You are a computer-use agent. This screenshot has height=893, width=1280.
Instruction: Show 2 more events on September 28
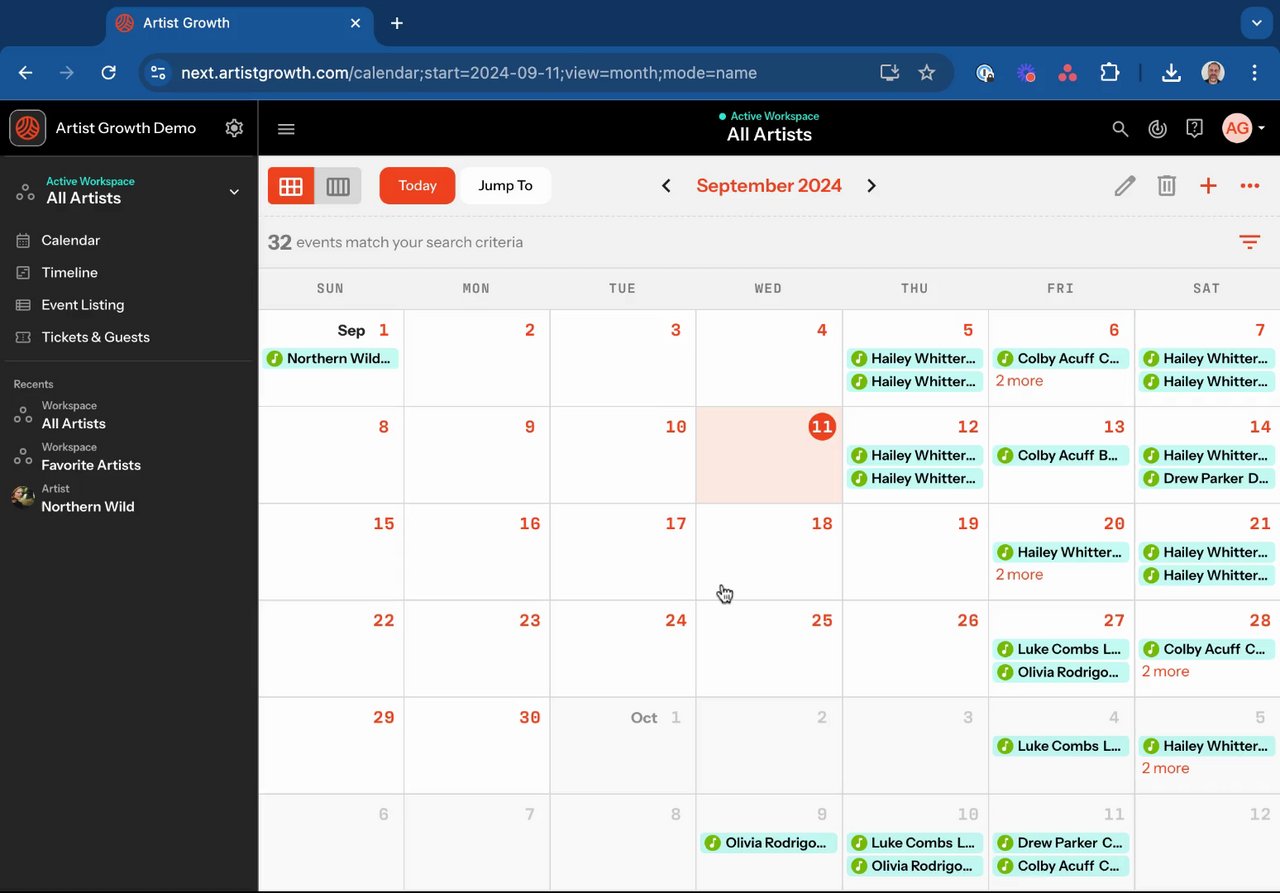1165,672
